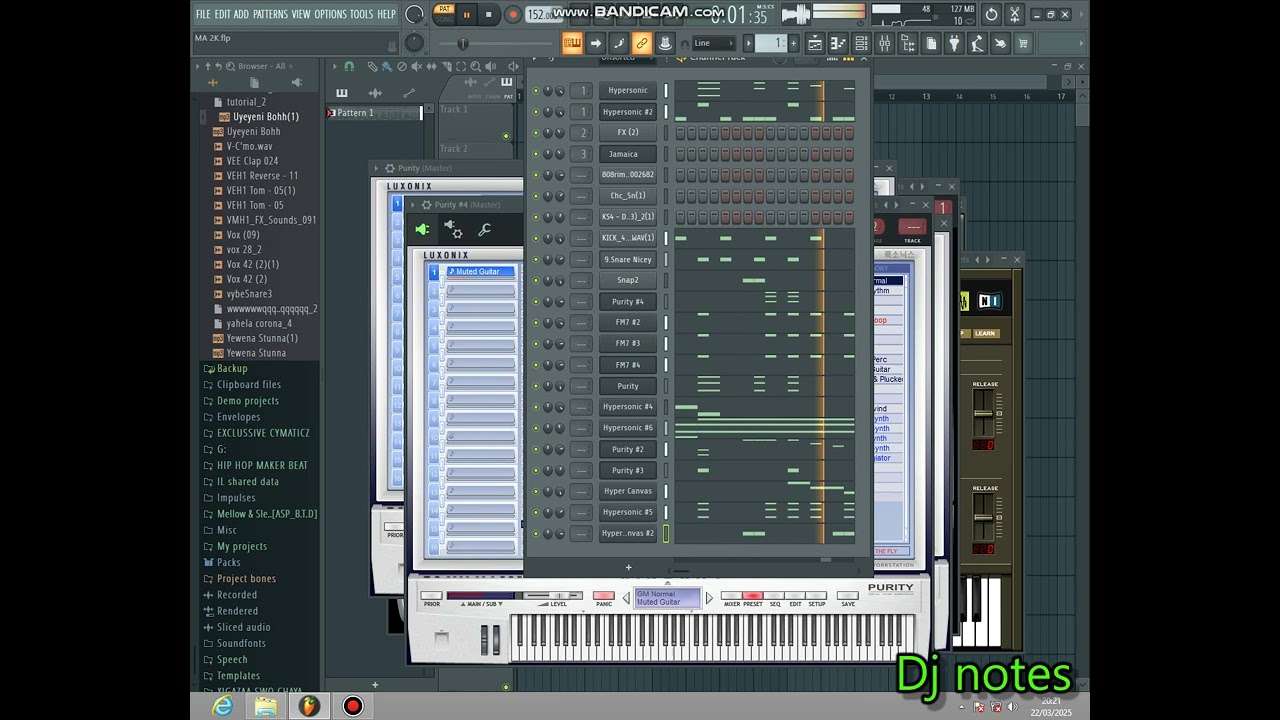Viewport: 1280px width, 720px height.
Task: Toggle the 9.Snare Nicey channel mute LED
Action: click(x=535, y=260)
